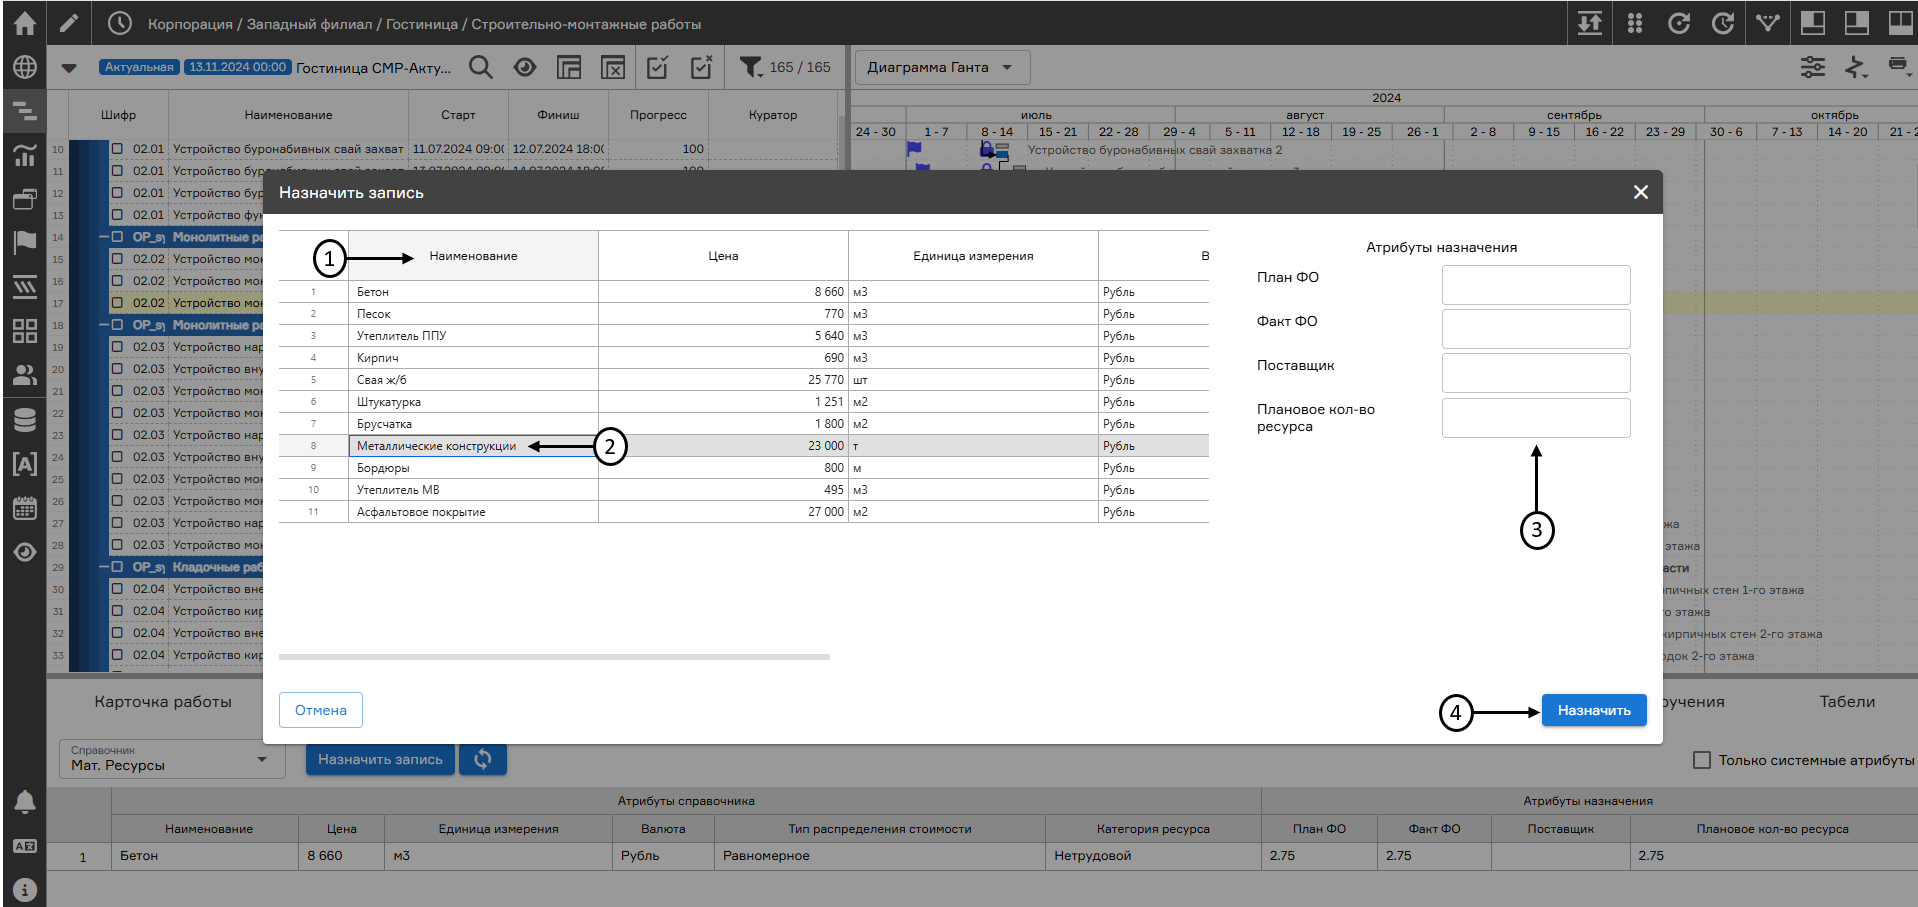Click the table icon with X
This screenshot has height=907, width=1918.
click(x=613, y=67)
